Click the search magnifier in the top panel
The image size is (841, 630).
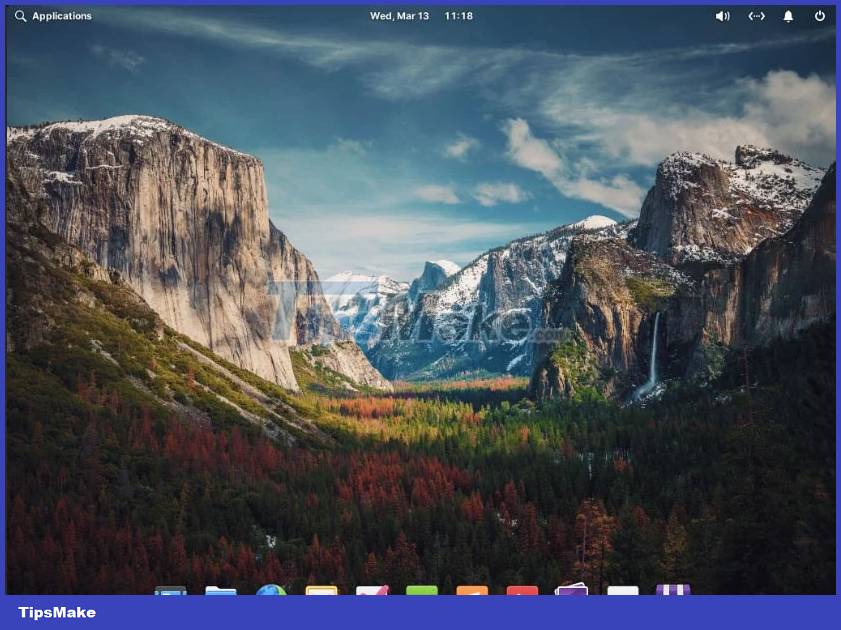(x=20, y=16)
